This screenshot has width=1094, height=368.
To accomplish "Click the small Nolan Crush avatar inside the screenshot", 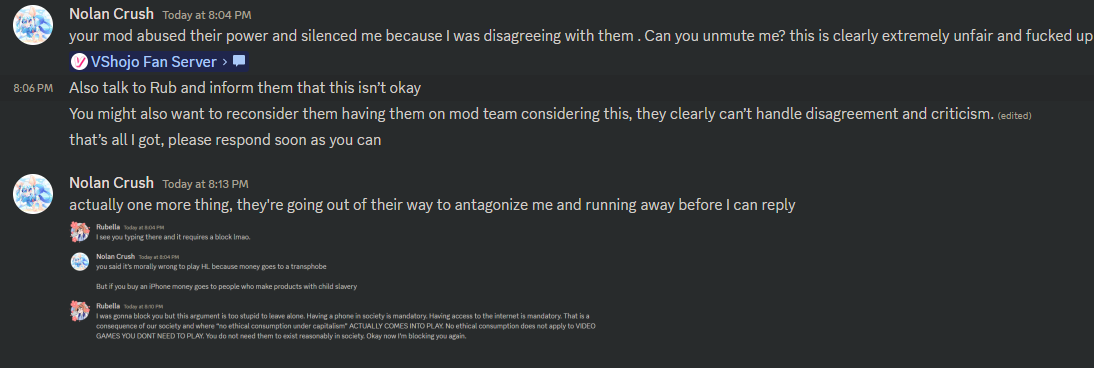I will [x=80, y=262].
